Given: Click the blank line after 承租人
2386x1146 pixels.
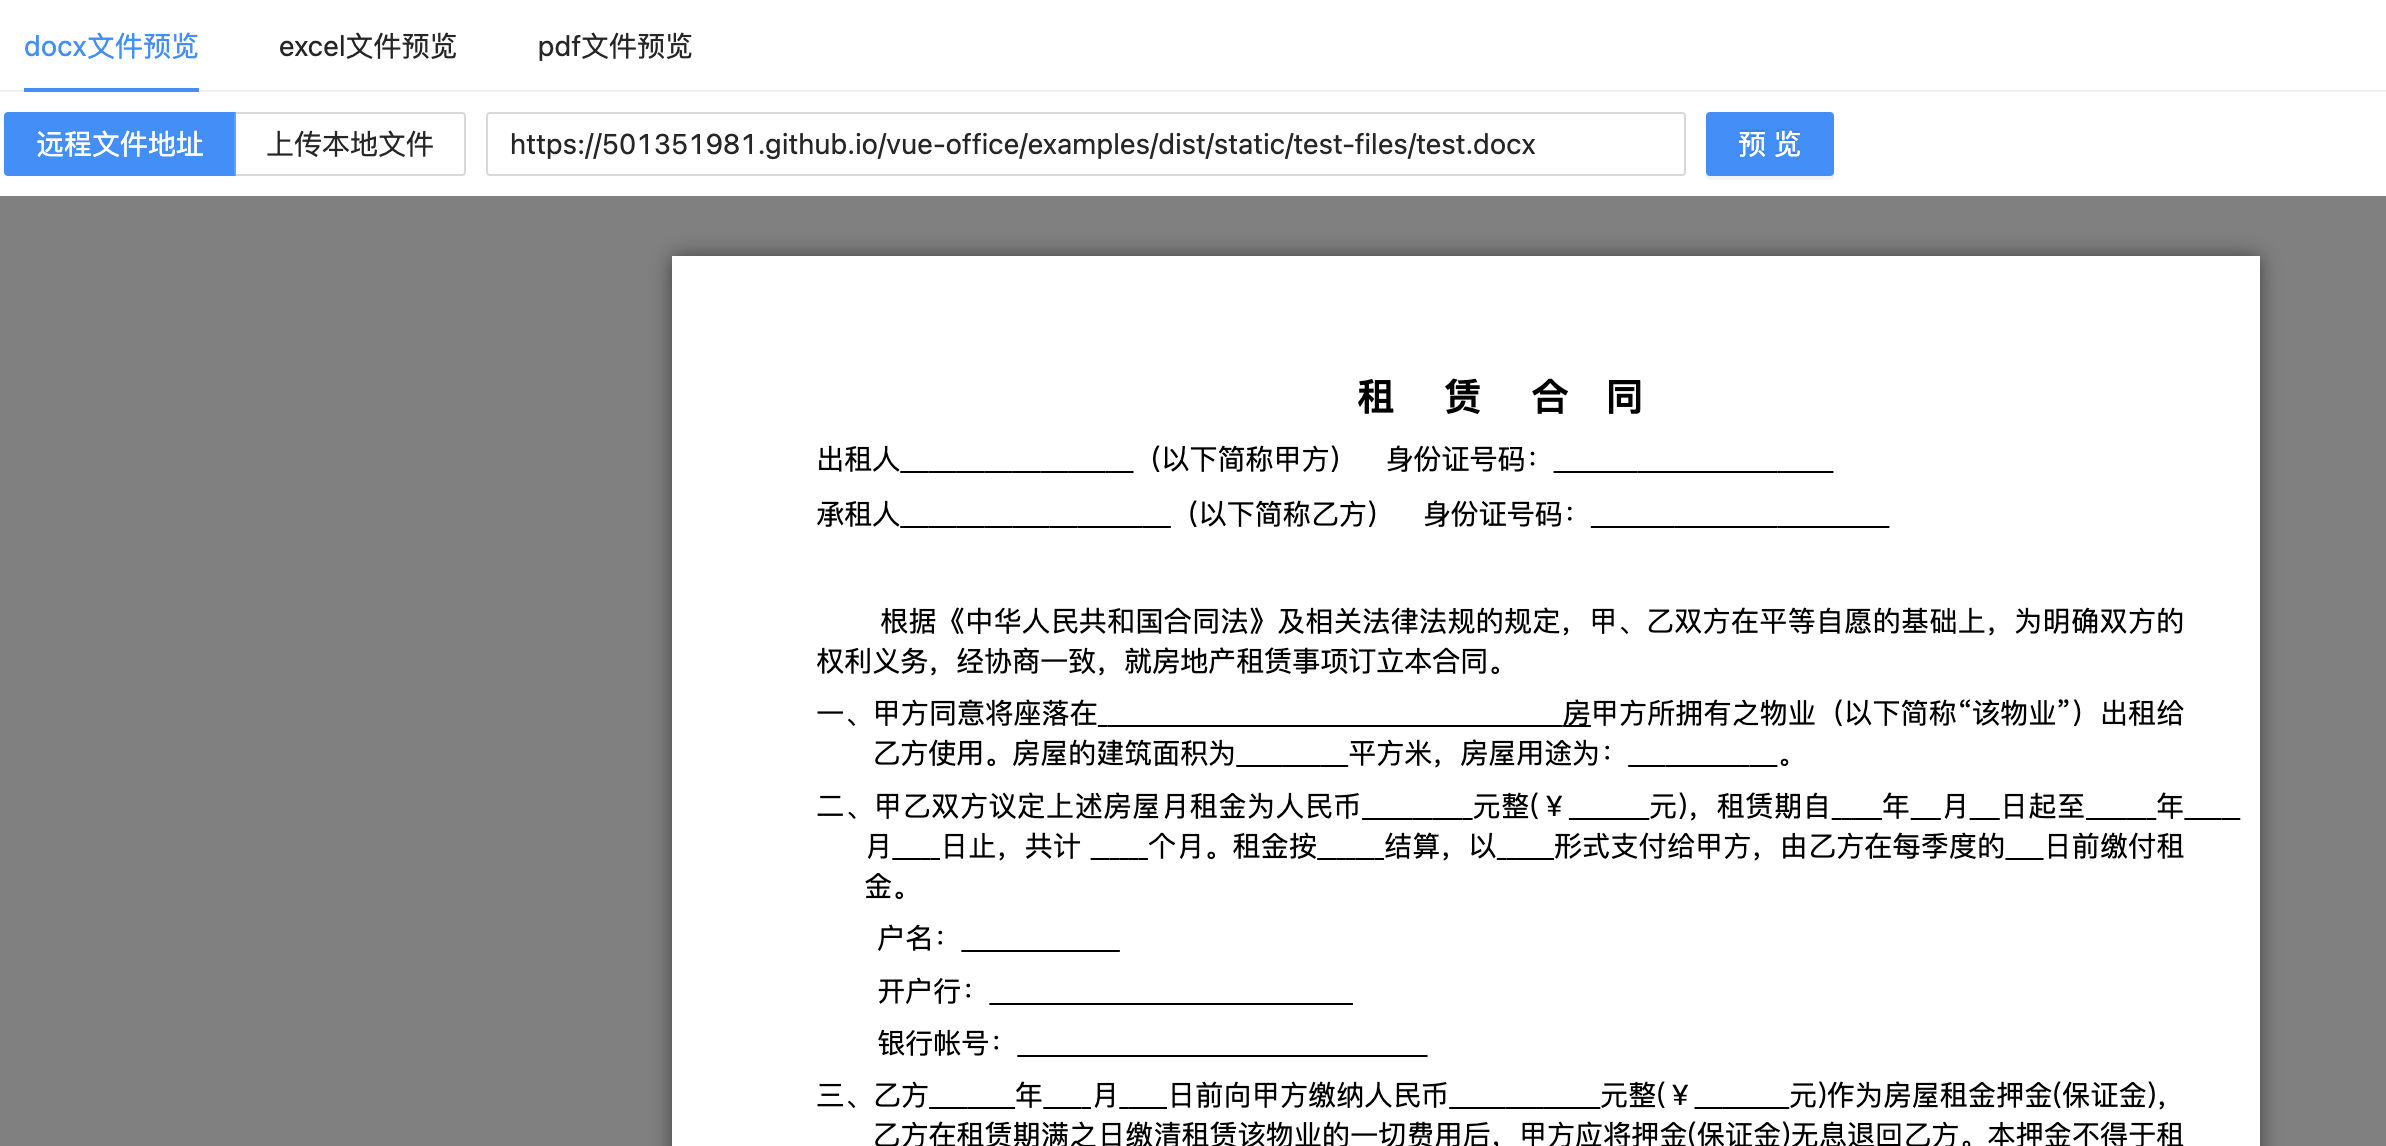Looking at the screenshot, I should point(1034,516).
